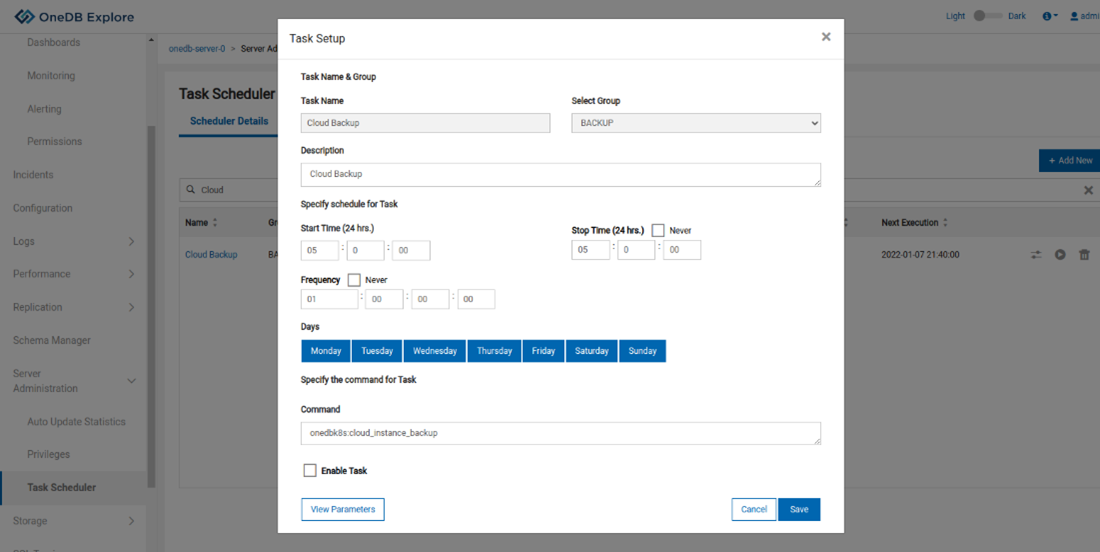This screenshot has height=552, width=1100.
Task: Tick the Enable Task checkbox
Action: [x=310, y=470]
